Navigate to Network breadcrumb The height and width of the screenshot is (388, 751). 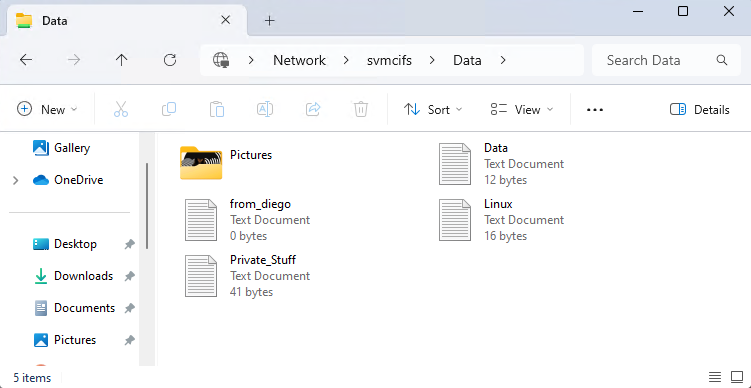pos(299,60)
